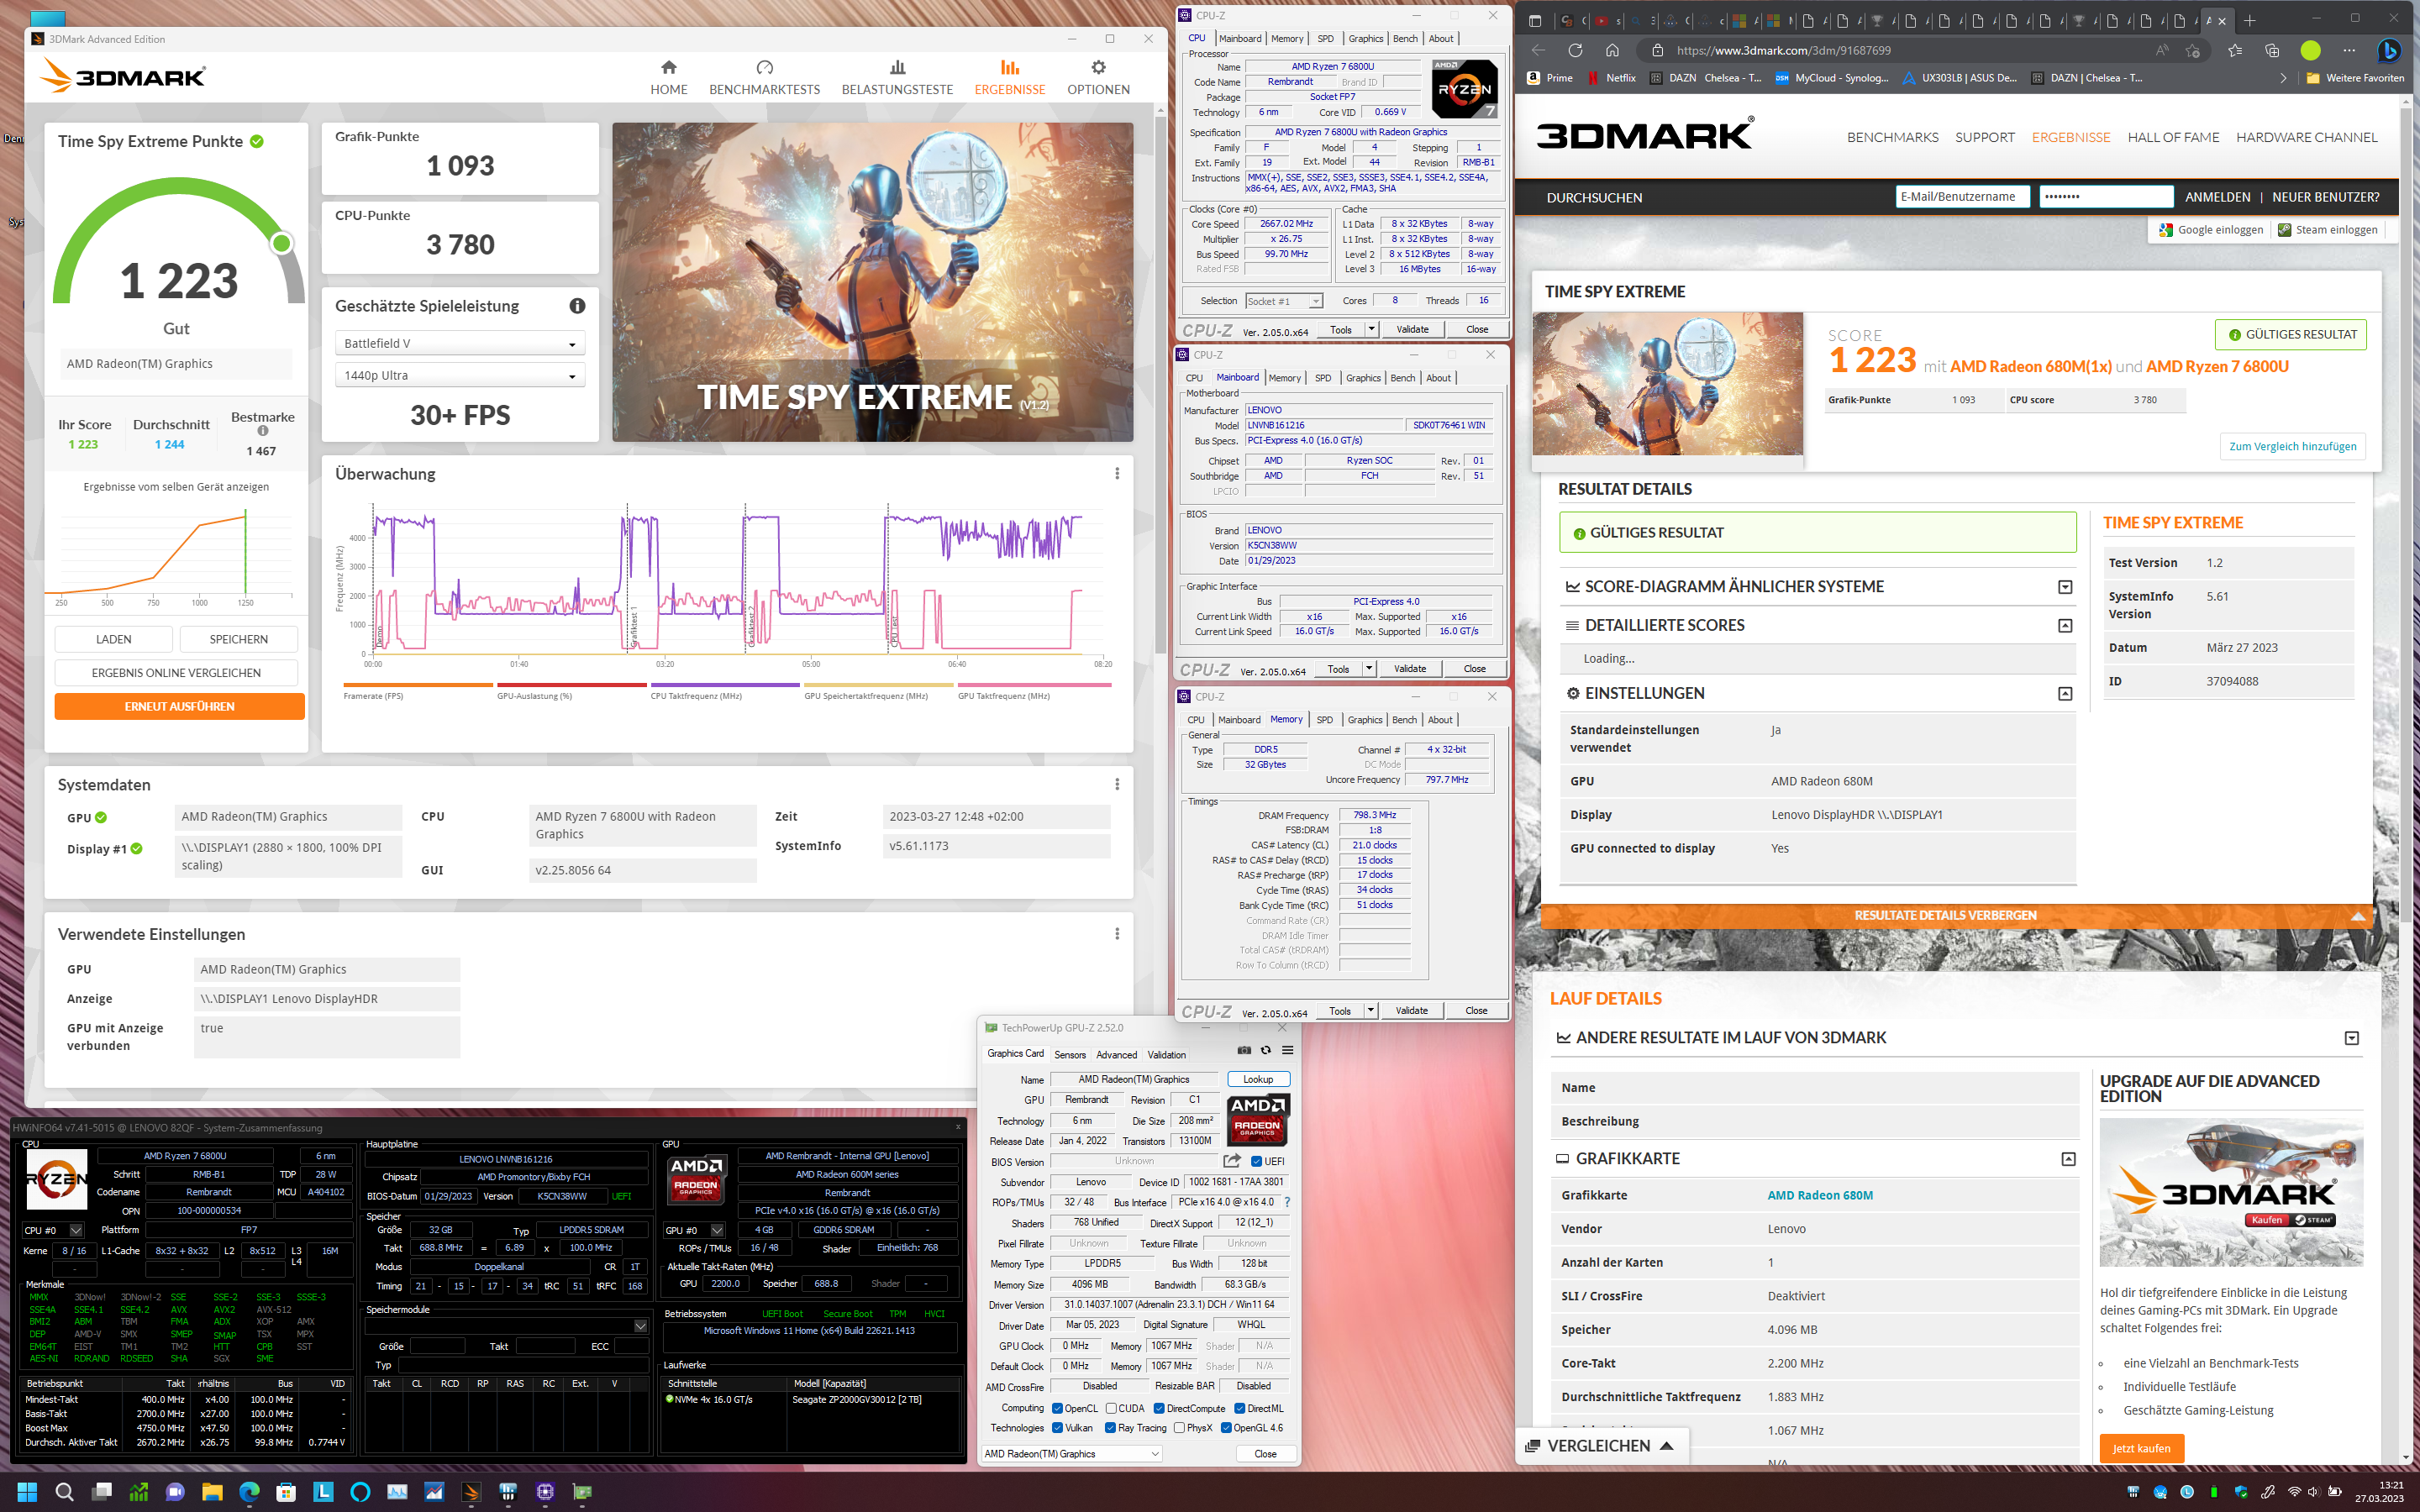Viewport: 2420px width, 1512px height.
Task: Switch to the Sensors tab in GPU-Z
Action: pyautogui.click(x=1069, y=1055)
